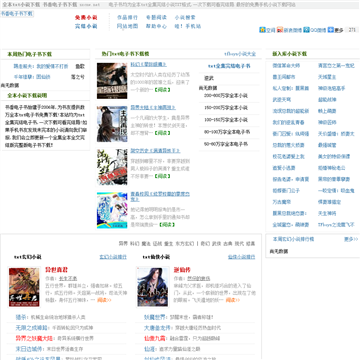Go to 作品排行 in the top navigation
The height and width of the screenshot is (360, 360).
point(127,17)
